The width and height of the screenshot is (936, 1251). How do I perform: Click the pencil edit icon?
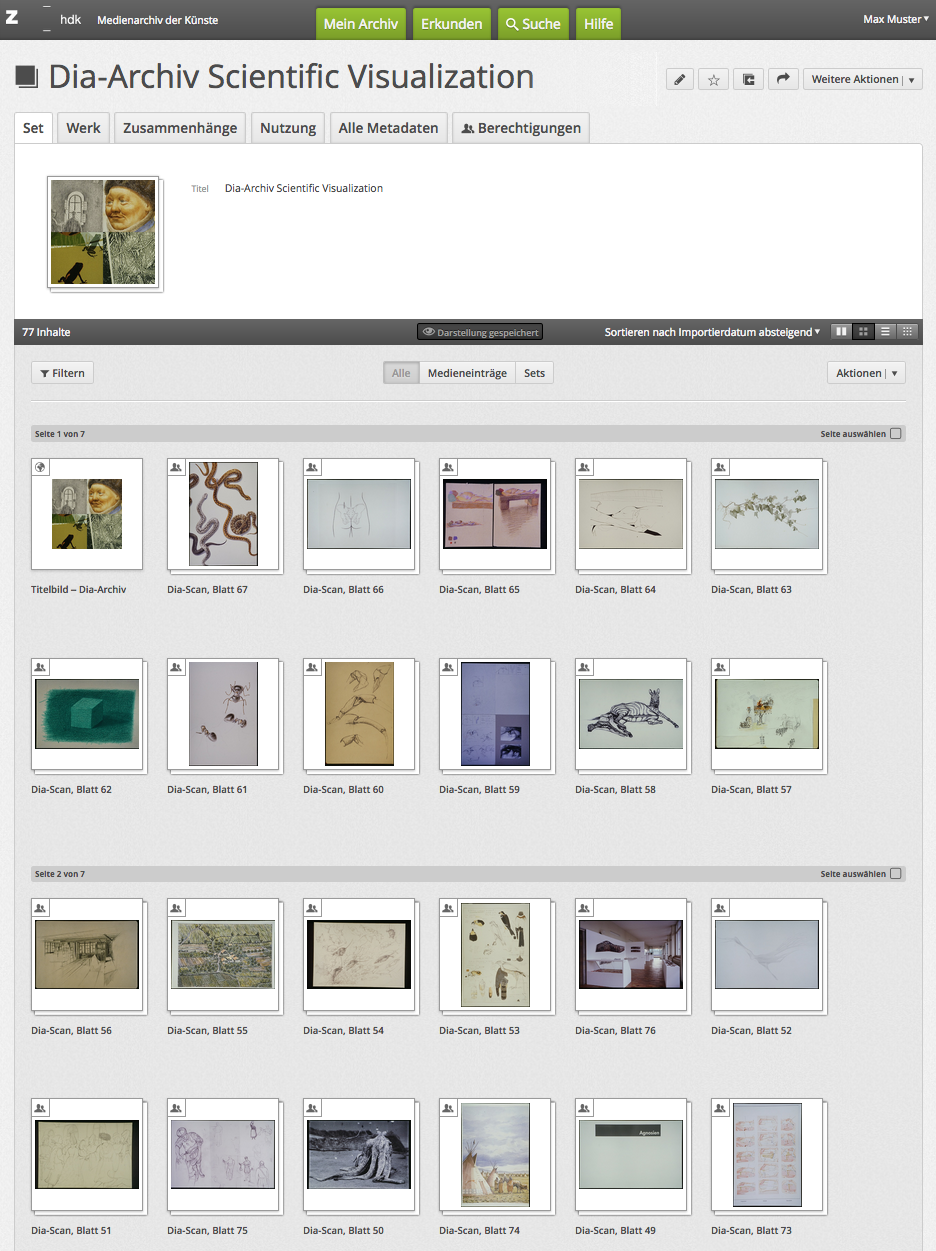(680, 80)
